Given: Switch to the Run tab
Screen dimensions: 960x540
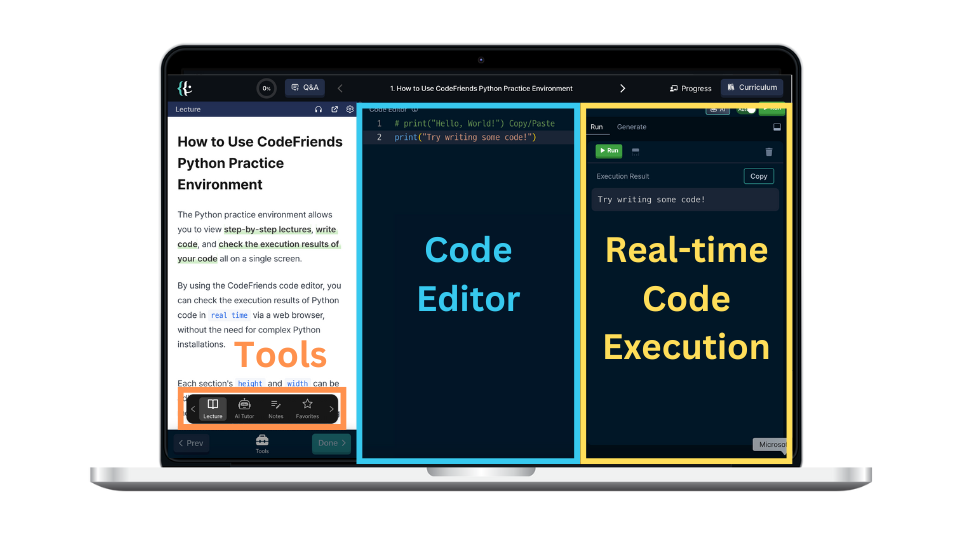Looking at the screenshot, I should tap(596, 127).
